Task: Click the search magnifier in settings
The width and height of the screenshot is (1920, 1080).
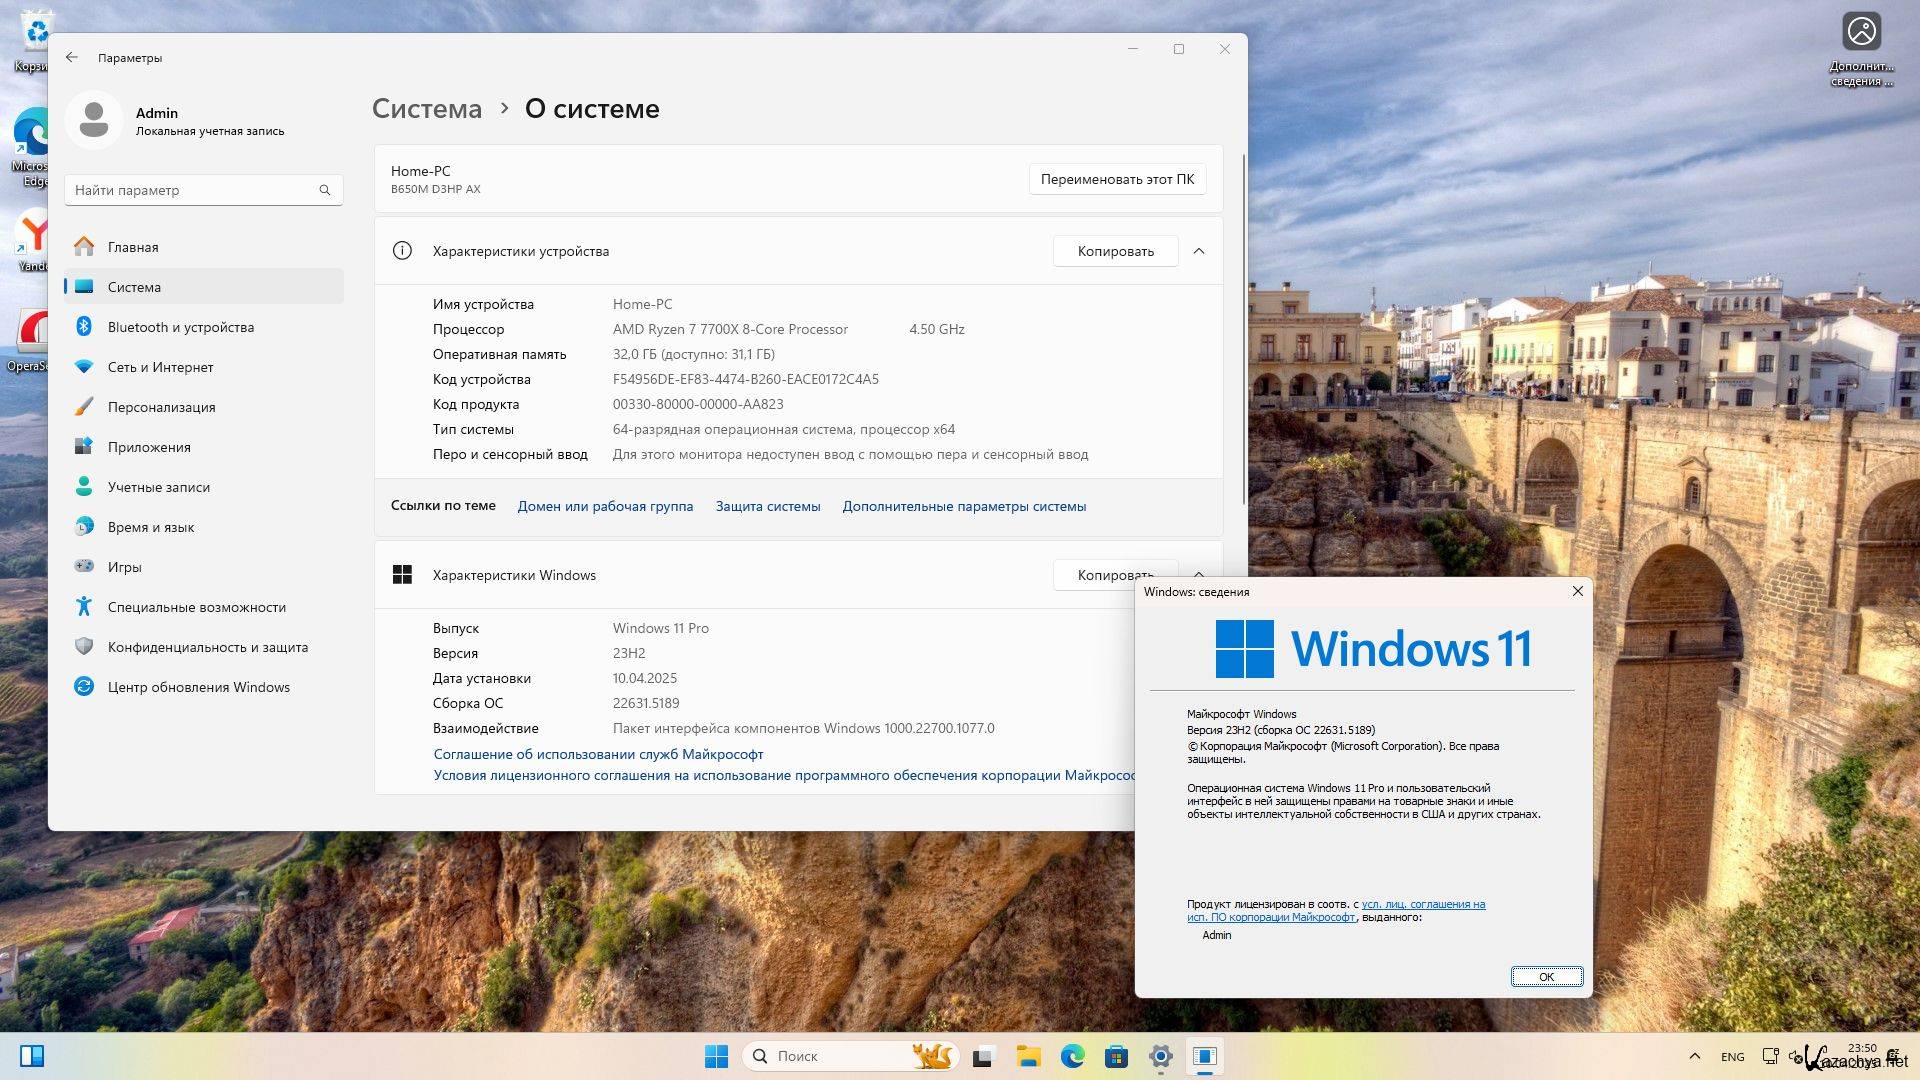Action: tap(325, 190)
